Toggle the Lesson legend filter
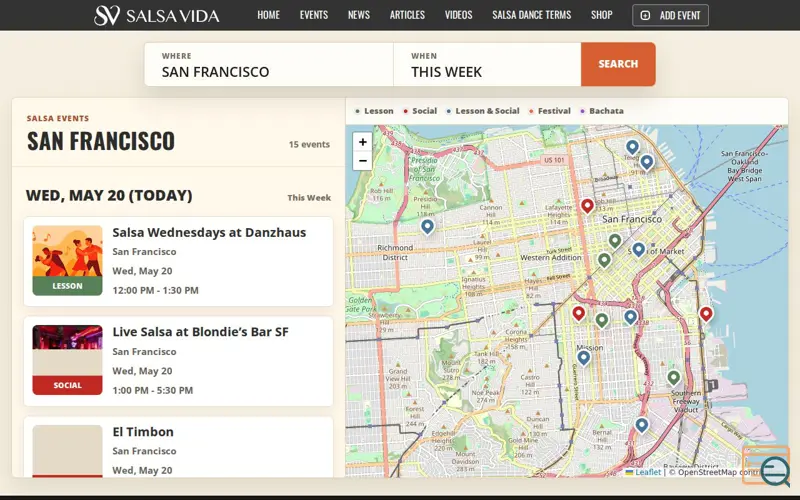 [x=374, y=111]
